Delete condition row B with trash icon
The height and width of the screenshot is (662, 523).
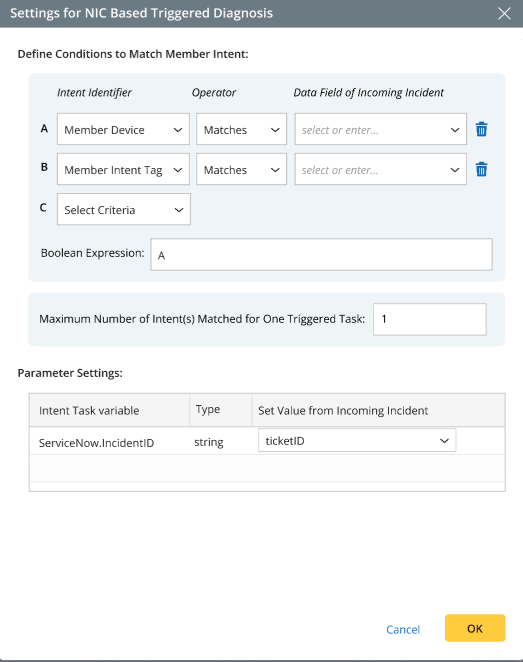click(481, 169)
